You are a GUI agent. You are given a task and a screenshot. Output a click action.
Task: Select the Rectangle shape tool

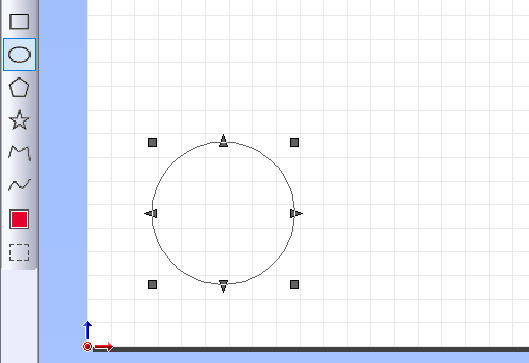19,22
